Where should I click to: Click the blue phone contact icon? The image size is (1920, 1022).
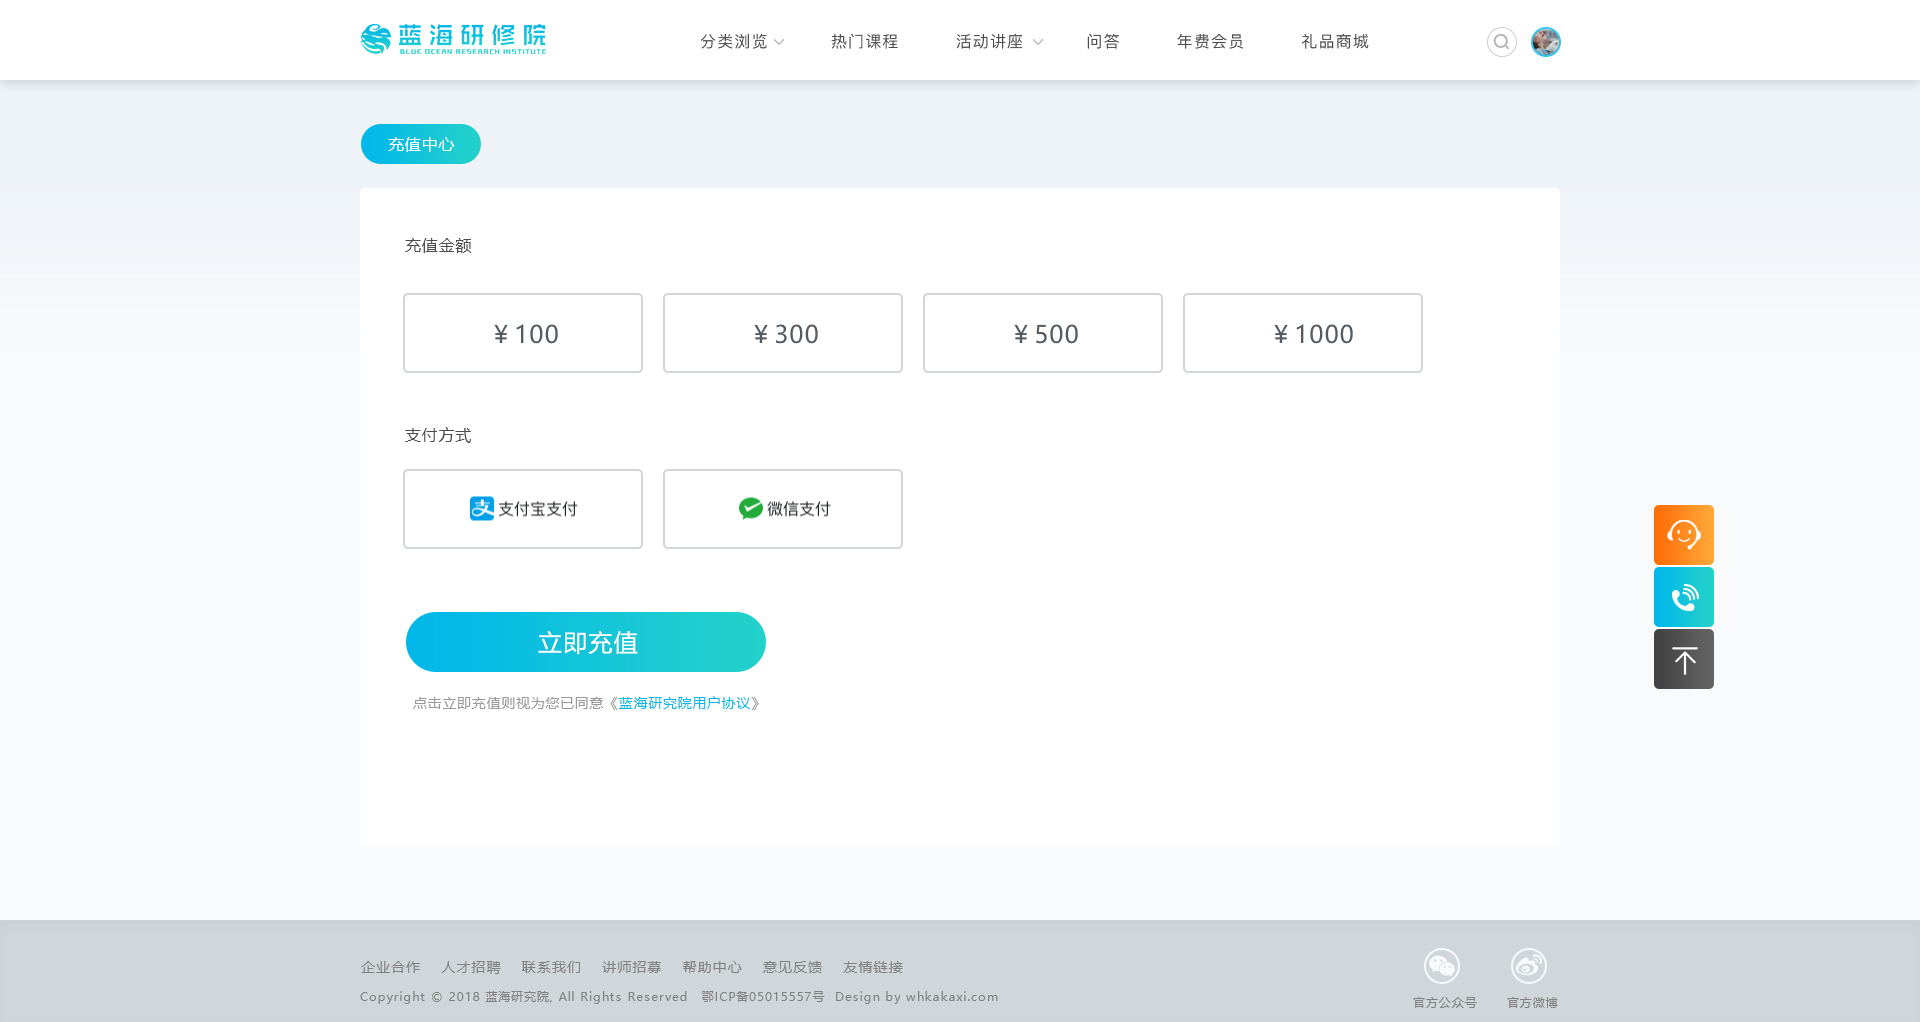click(1683, 597)
